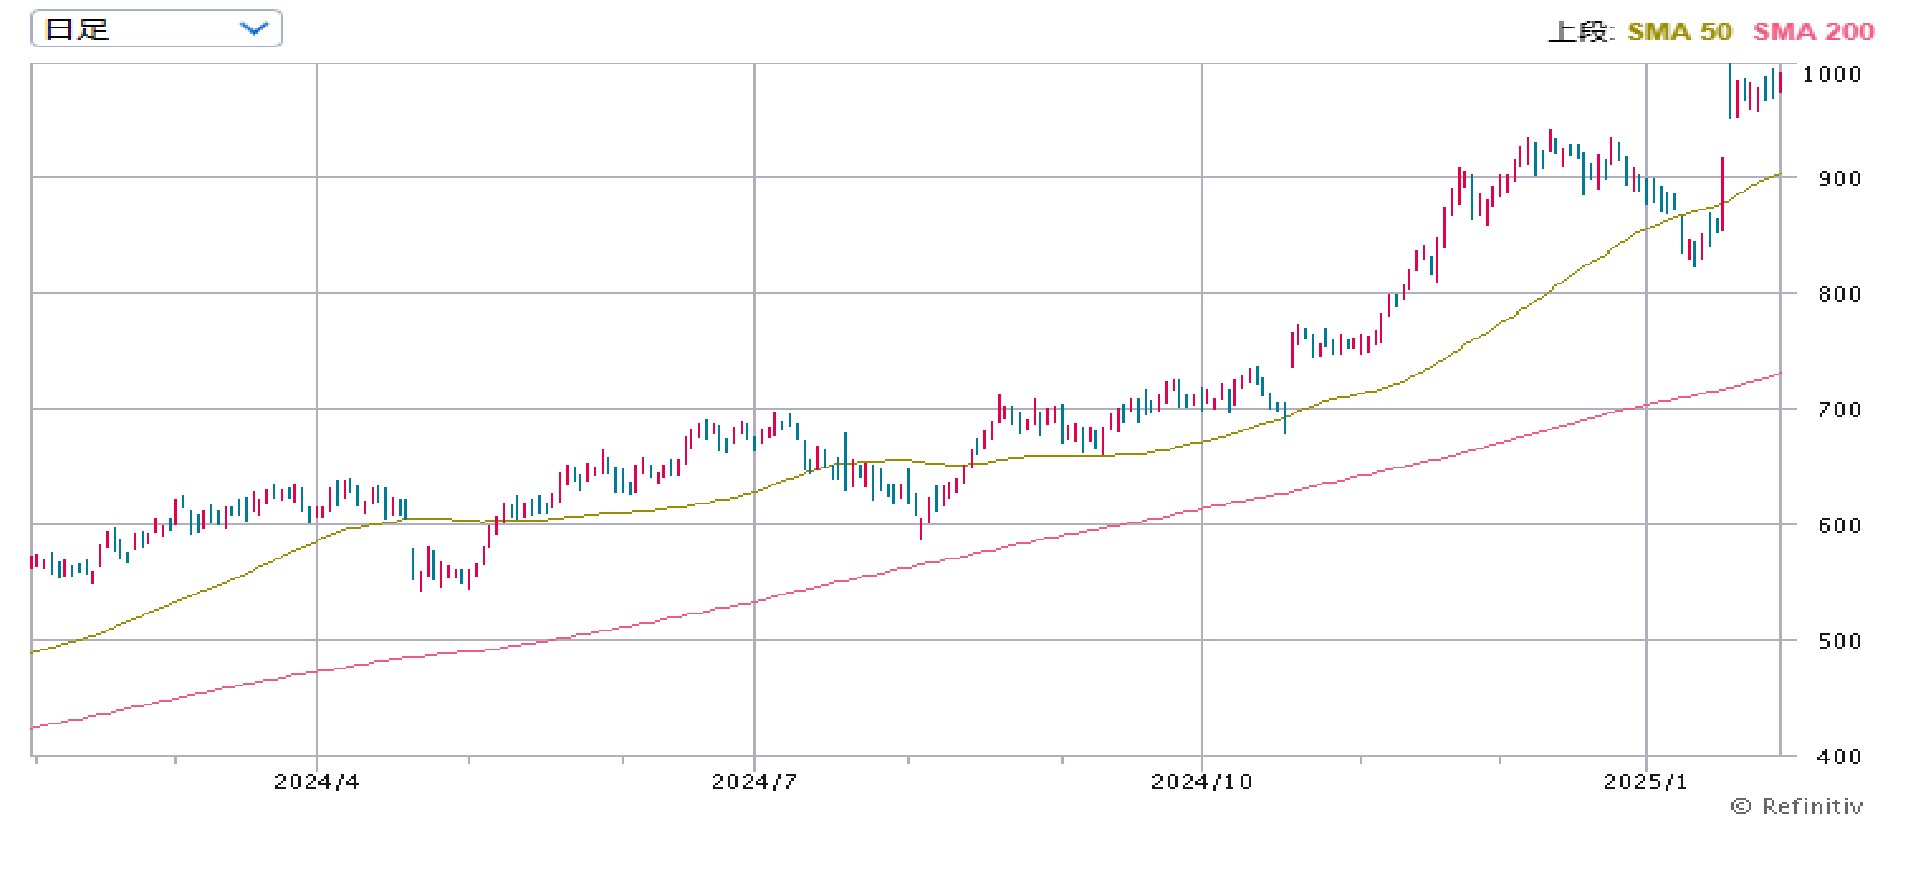Click the 900 price axis label
Image resolution: width=1913 pixels, height=879 pixels.
[1839, 179]
